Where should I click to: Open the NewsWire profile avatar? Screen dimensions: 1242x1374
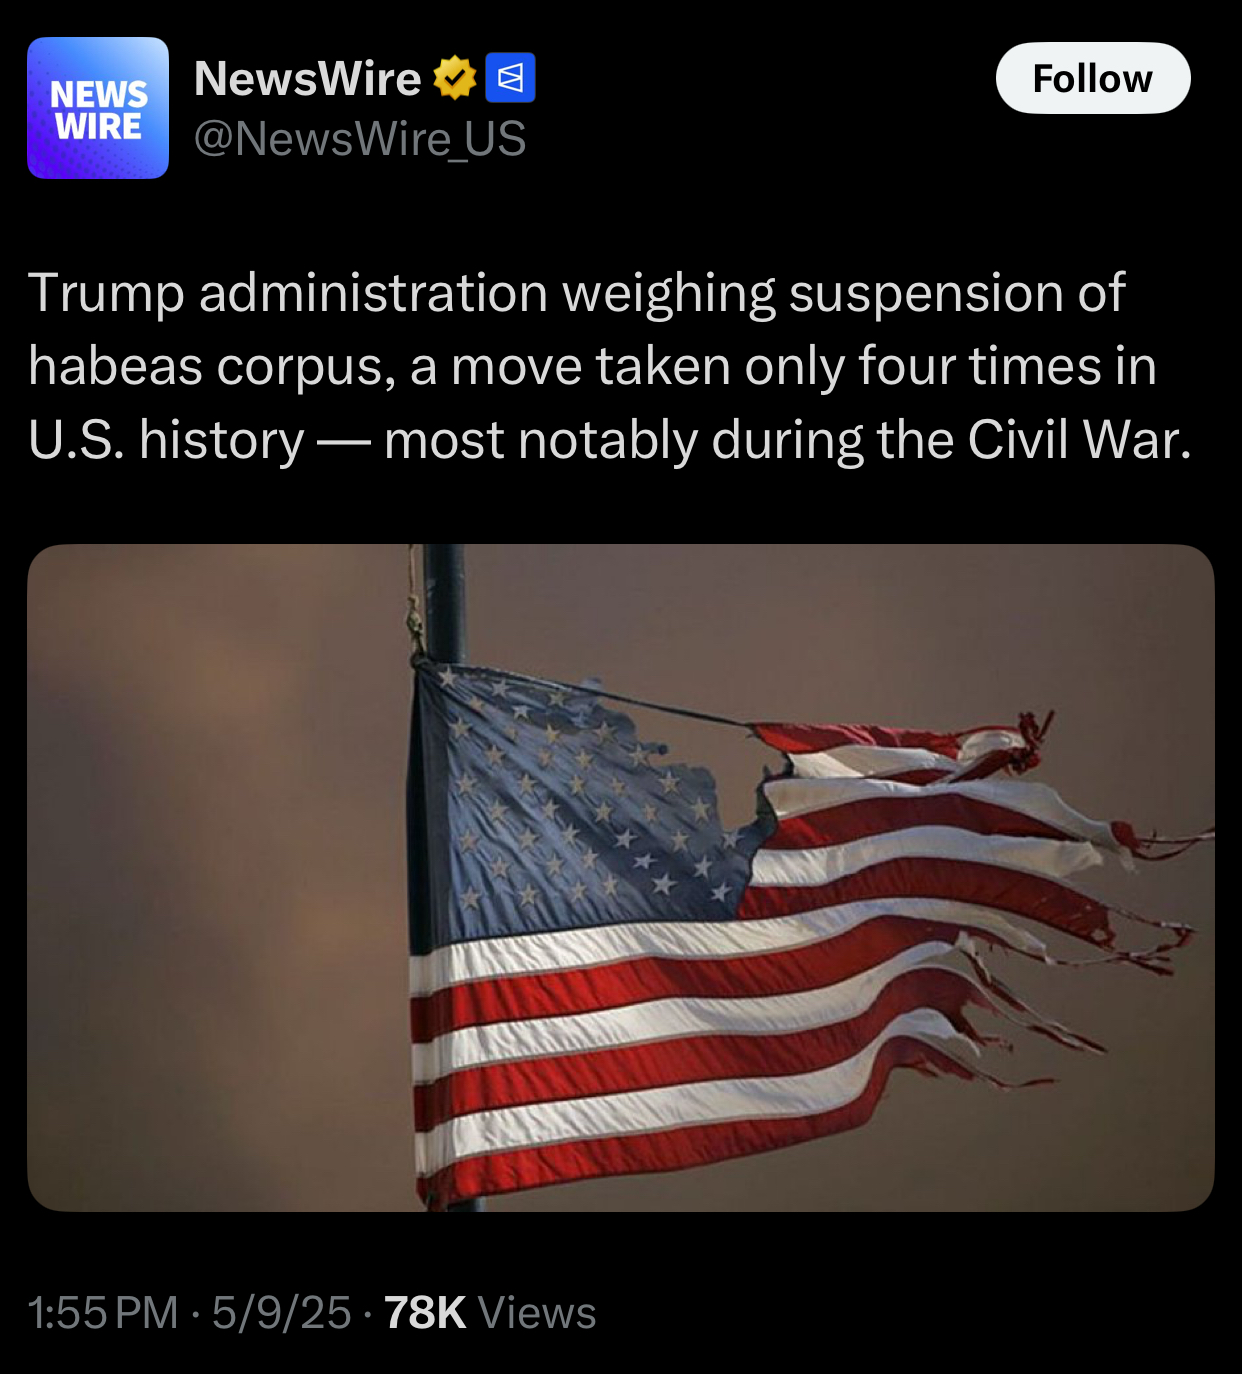click(98, 108)
